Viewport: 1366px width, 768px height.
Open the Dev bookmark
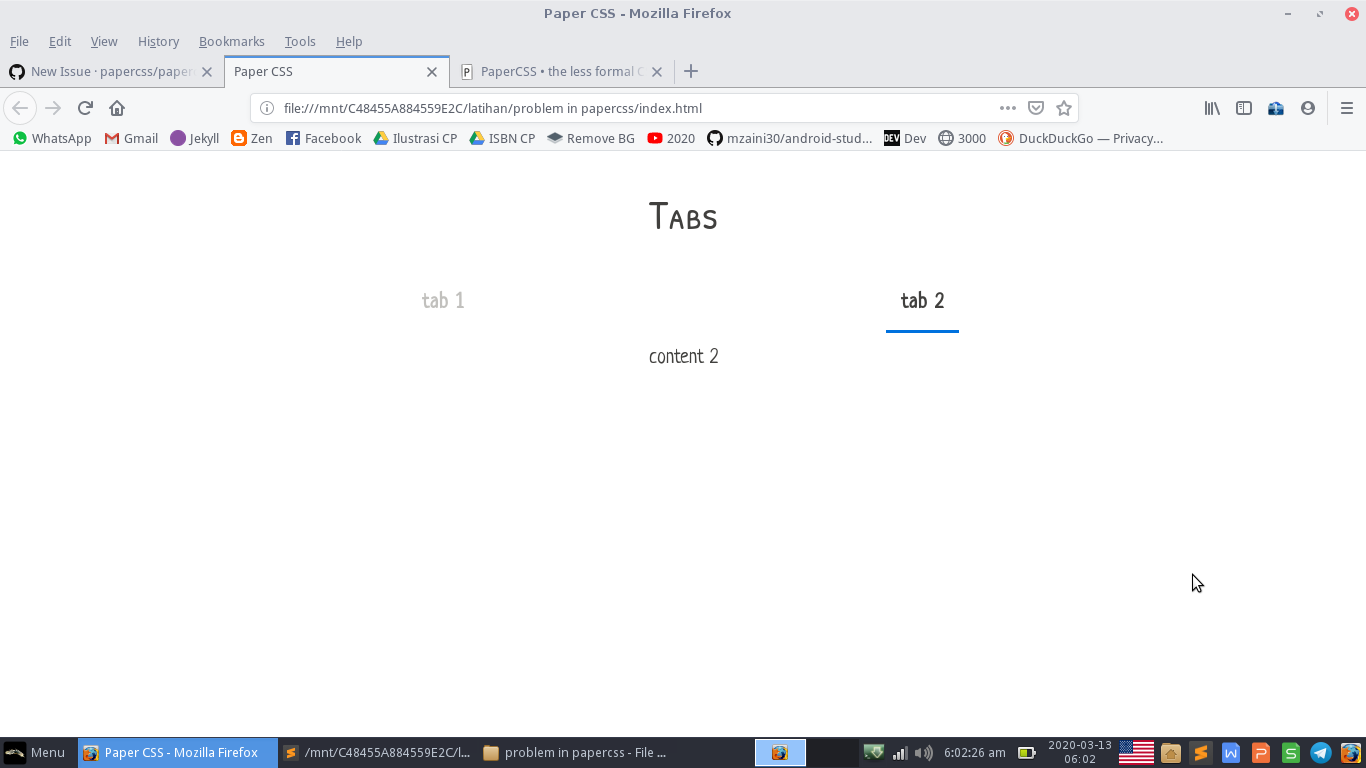[x=905, y=138]
